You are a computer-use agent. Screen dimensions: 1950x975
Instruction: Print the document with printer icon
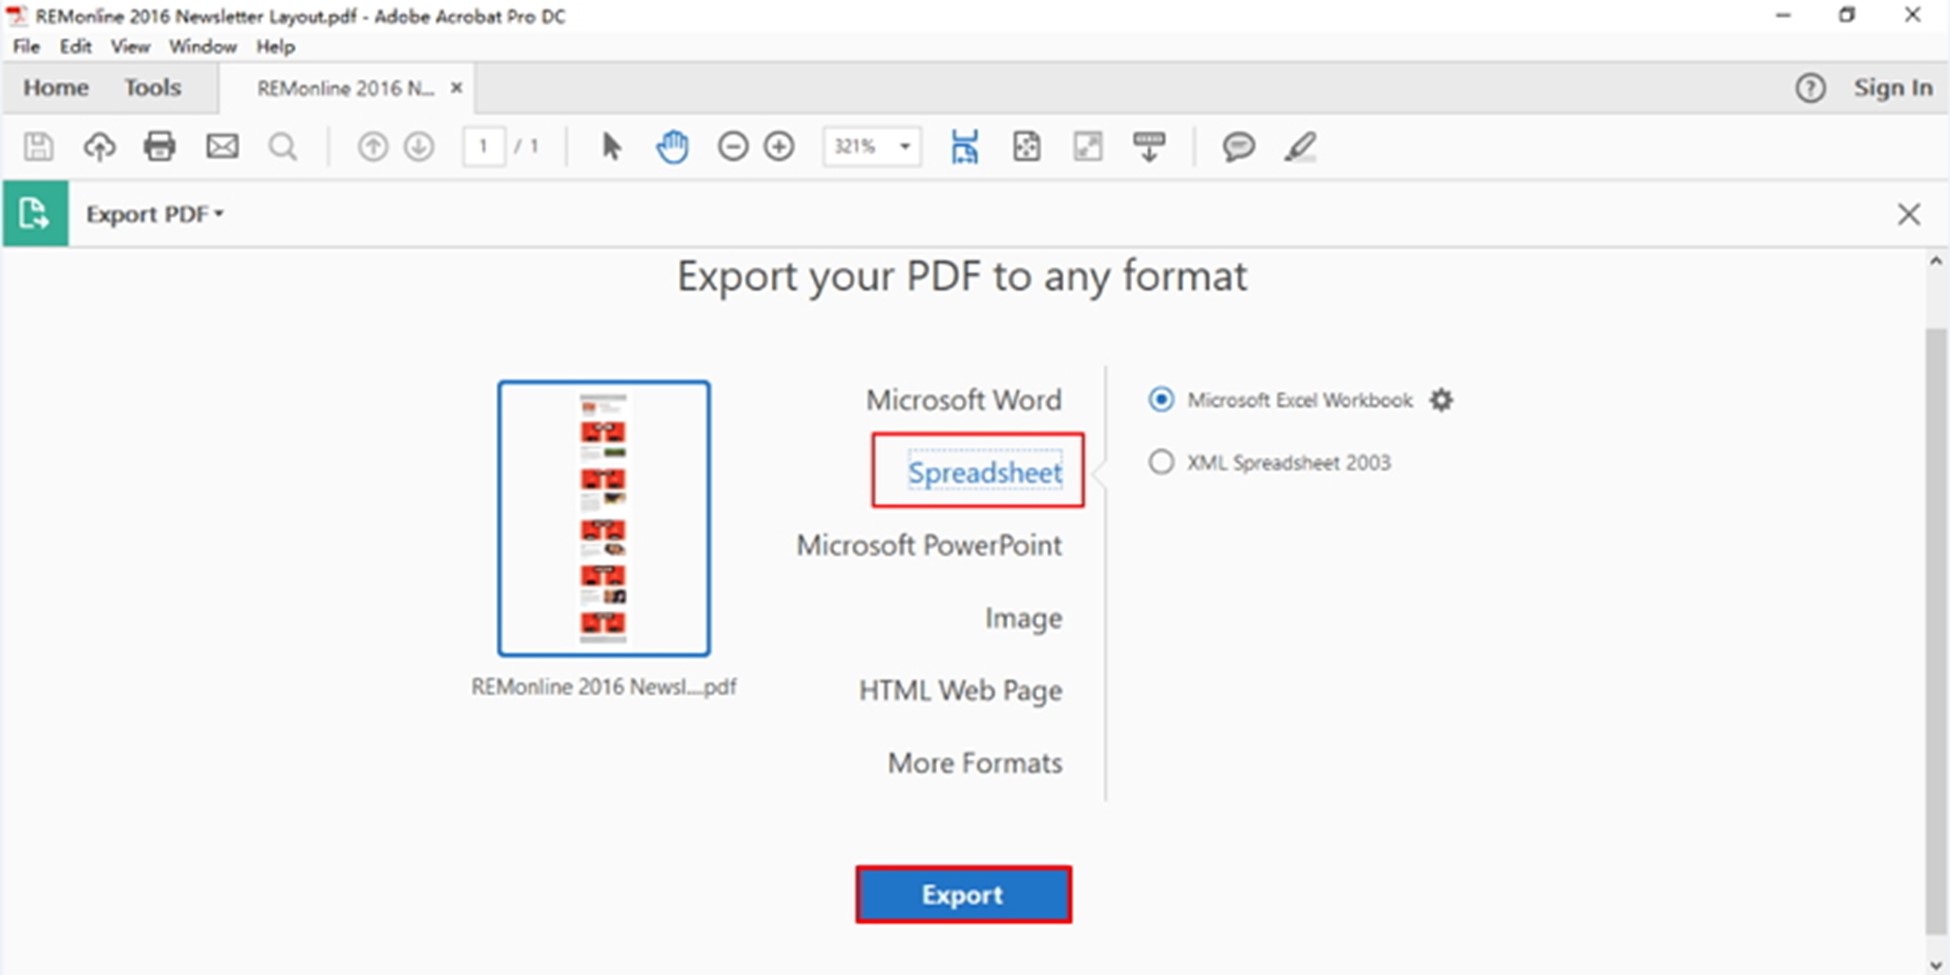(x=159, y=147)
